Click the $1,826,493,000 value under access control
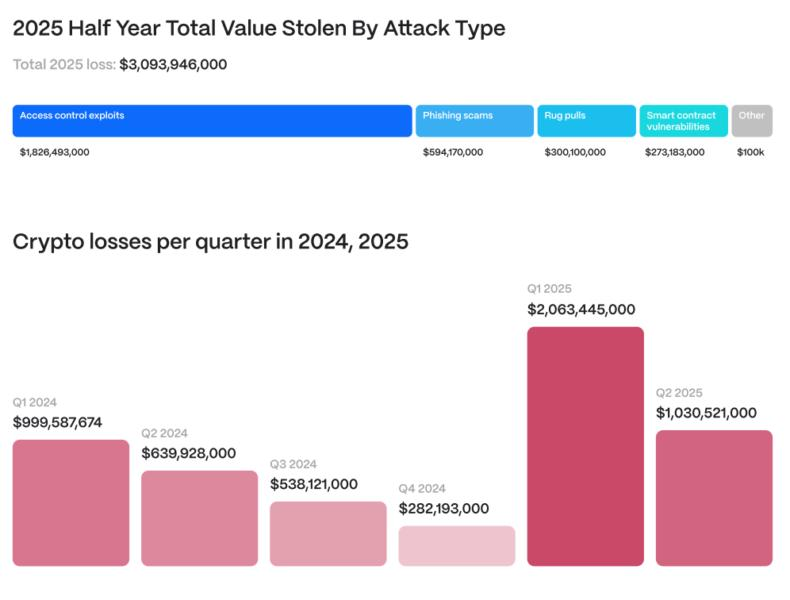This screenshot has height=600, width=790. click(55, 153)
